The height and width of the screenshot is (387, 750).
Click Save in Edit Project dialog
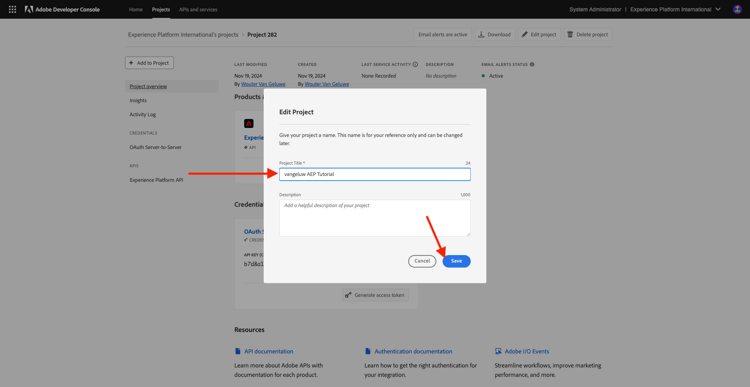456,261
